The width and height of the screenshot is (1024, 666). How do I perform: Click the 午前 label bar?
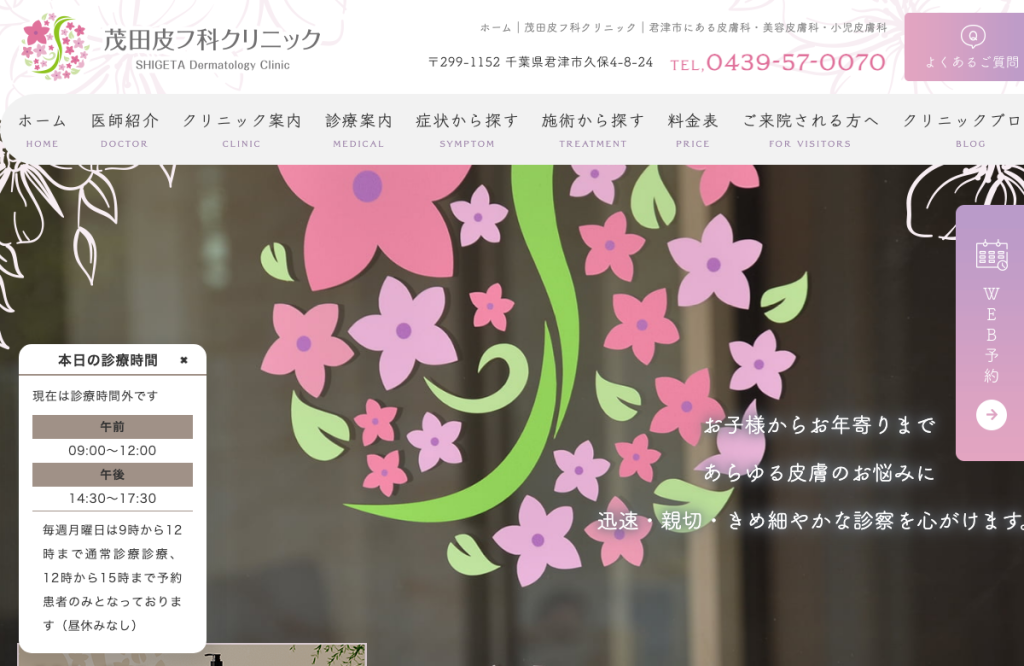(112, 426)
